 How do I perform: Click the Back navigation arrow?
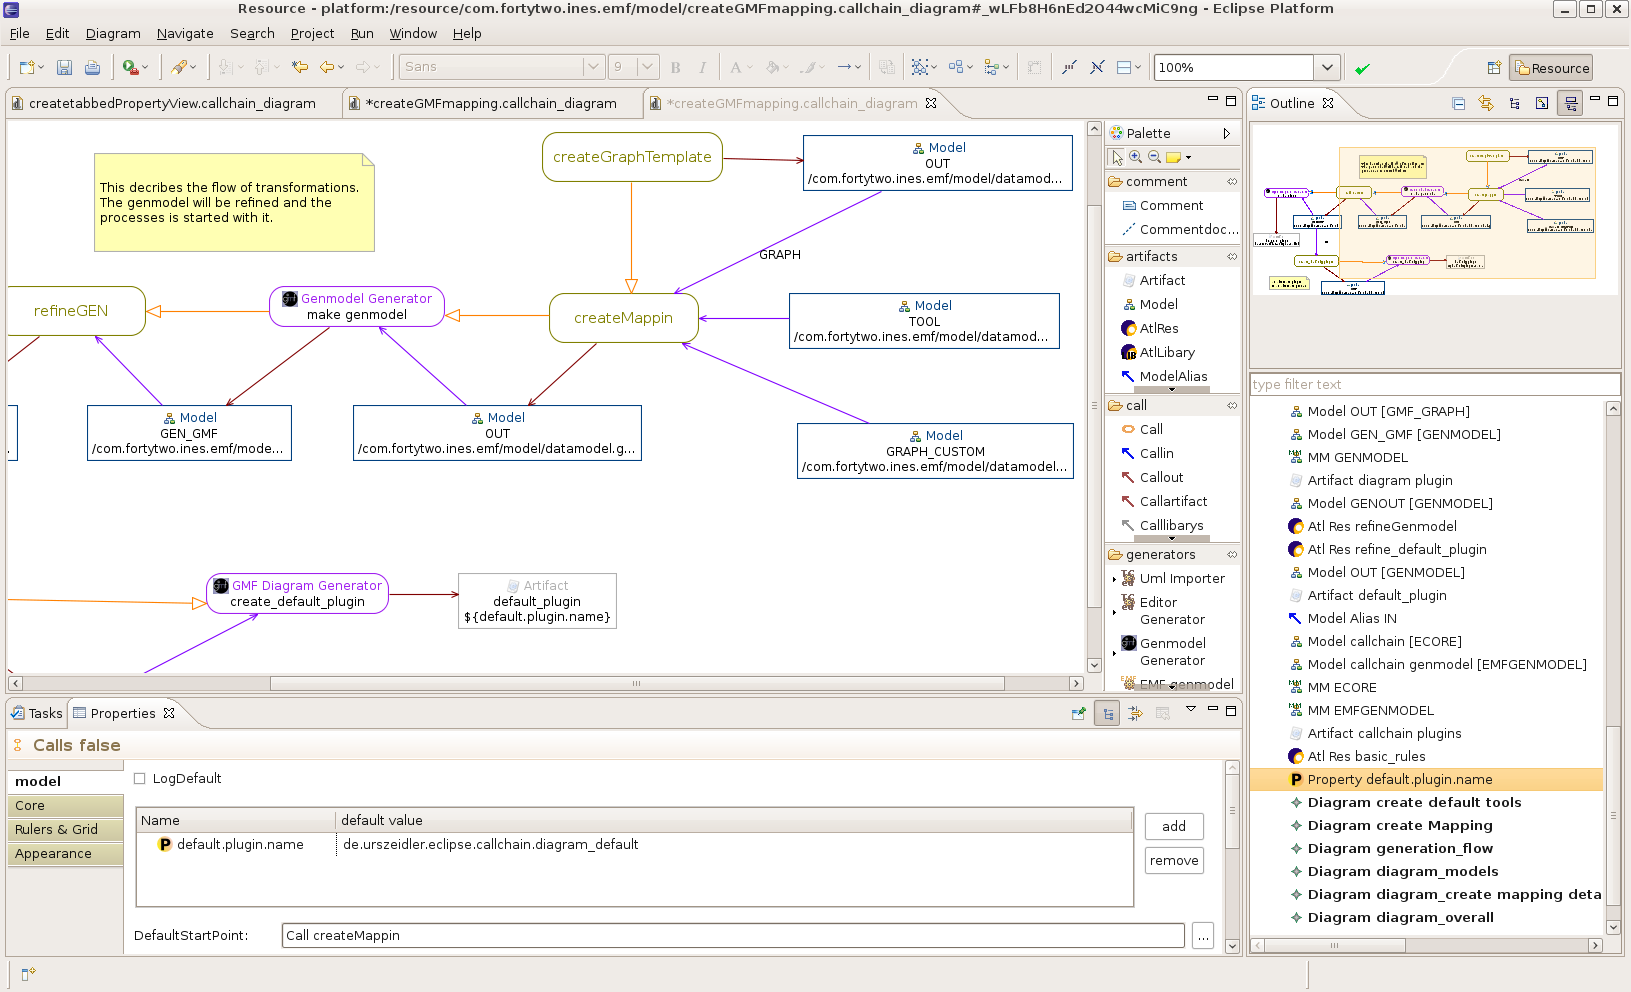click(327, 67)
